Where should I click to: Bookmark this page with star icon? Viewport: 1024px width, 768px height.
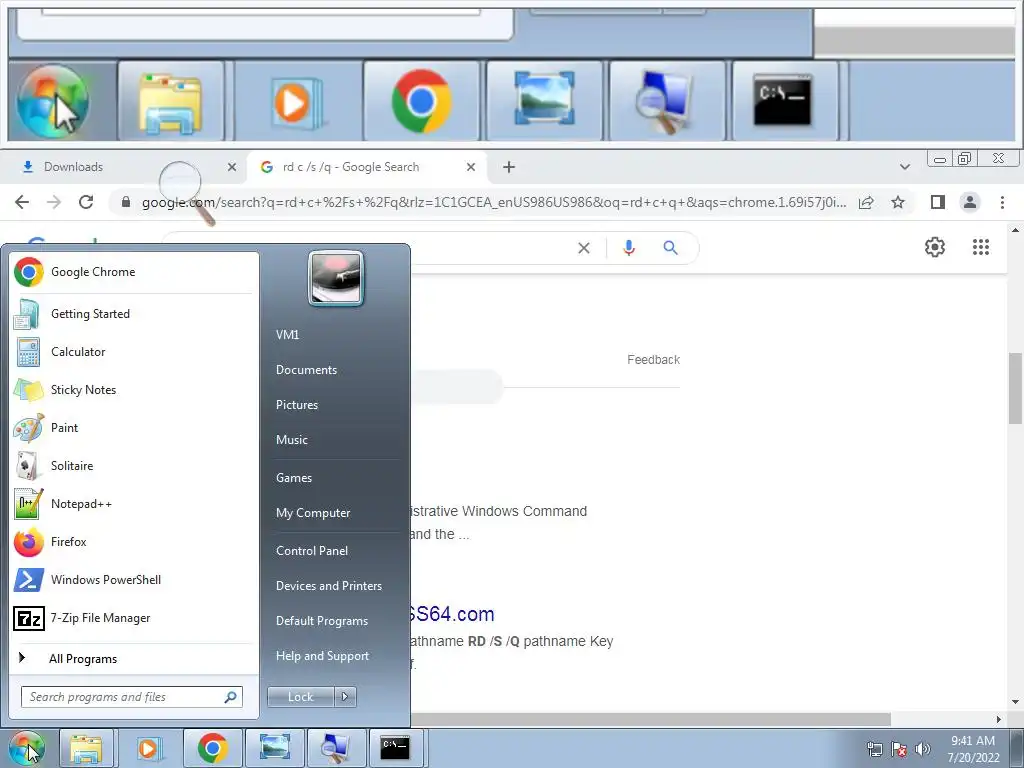898,202
